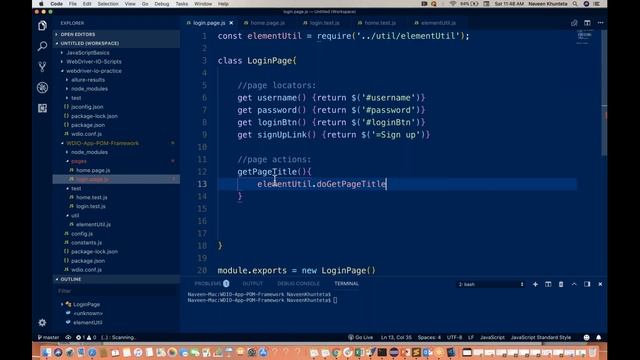Kill terminal with trash icon

click(x=561, y=284)
